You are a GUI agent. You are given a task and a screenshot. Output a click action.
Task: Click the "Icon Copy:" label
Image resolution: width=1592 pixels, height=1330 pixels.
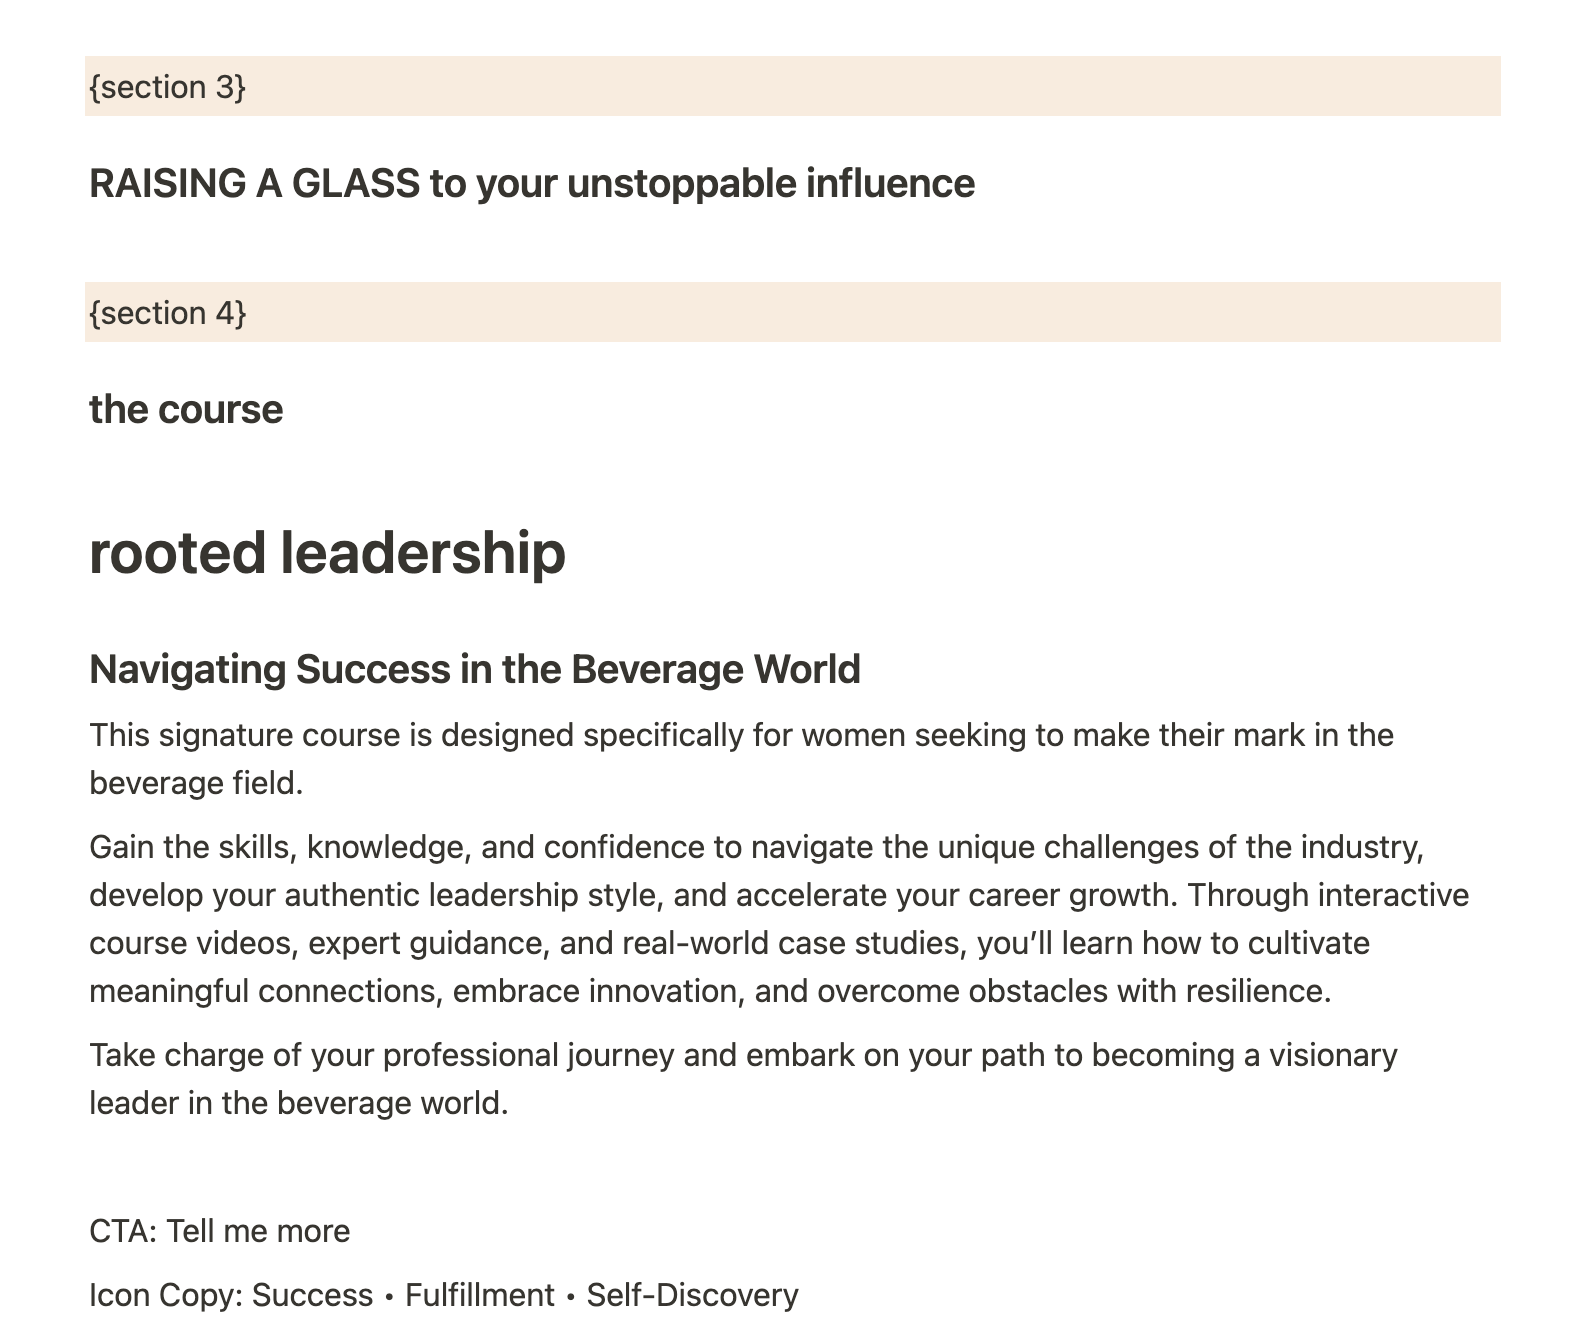pos(165,1295)
